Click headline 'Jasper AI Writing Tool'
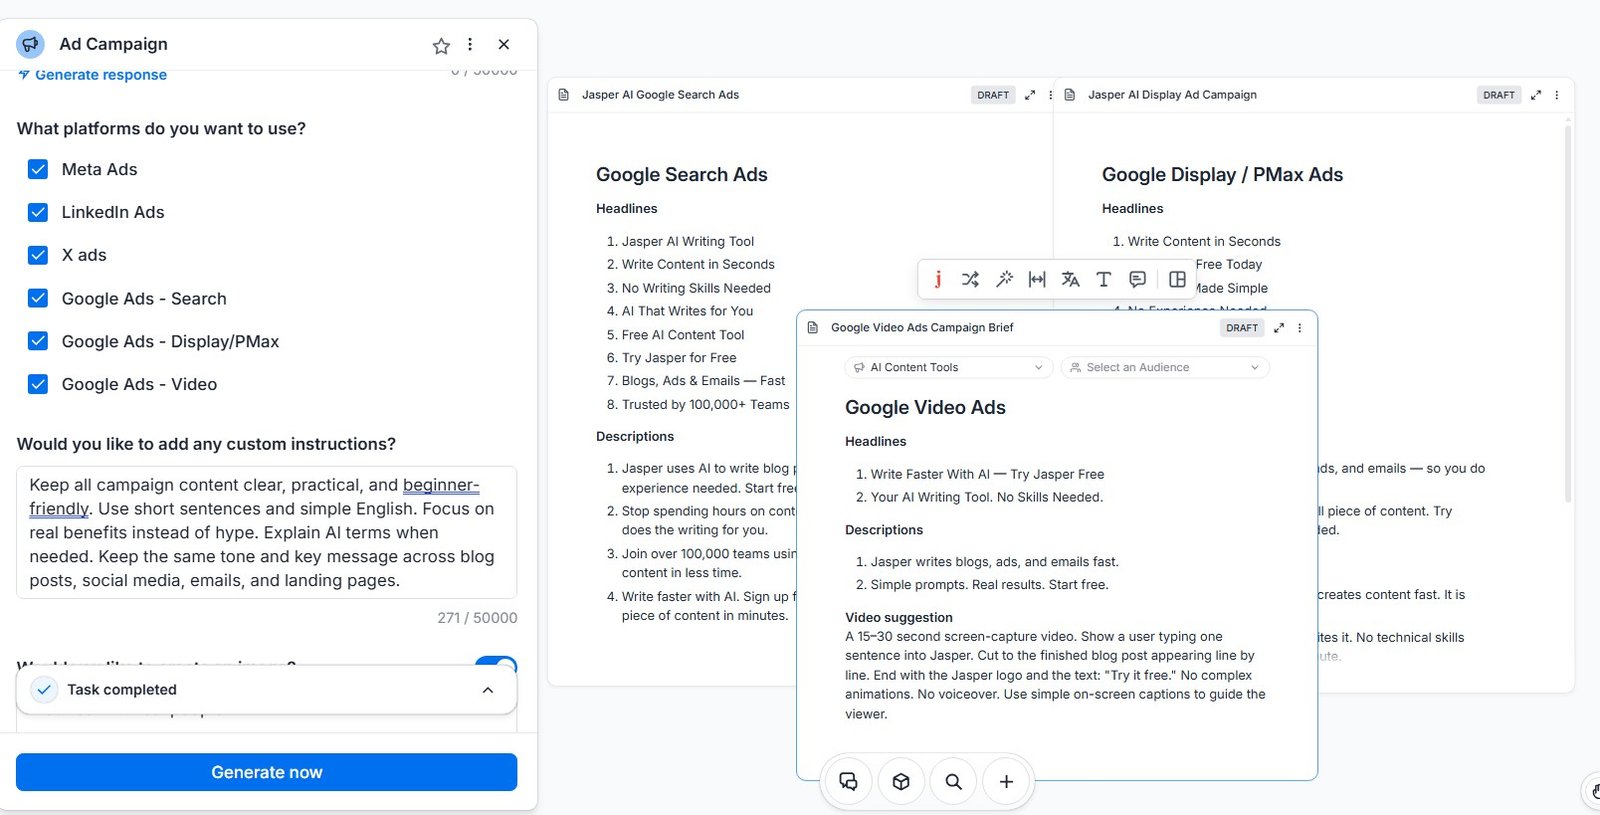This screenshot has height=815, width=1600. (x=688, y=241)
